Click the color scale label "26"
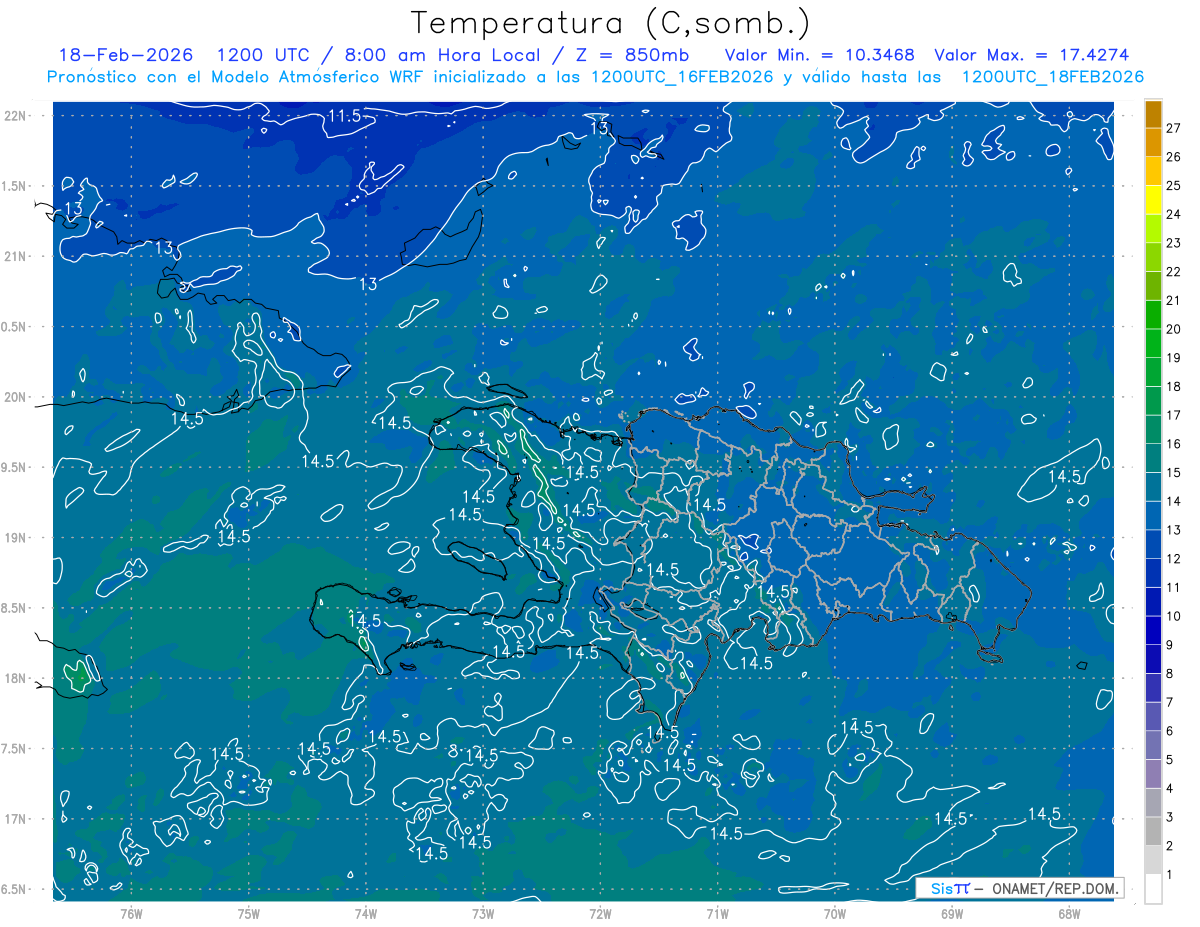The width and height of the screenshot is (1200, 927). 1174,157
